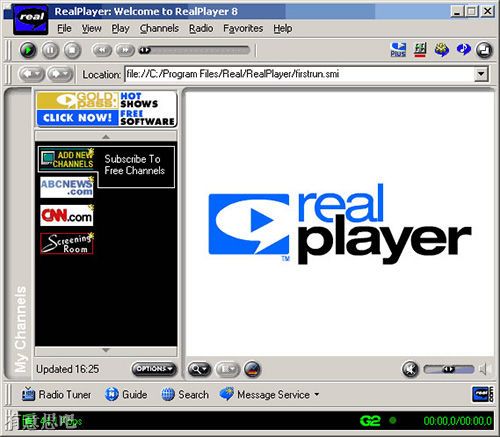500x437 pixels.
Task: Toggle the mute speaker button
Action: click(x=410, y=369)
